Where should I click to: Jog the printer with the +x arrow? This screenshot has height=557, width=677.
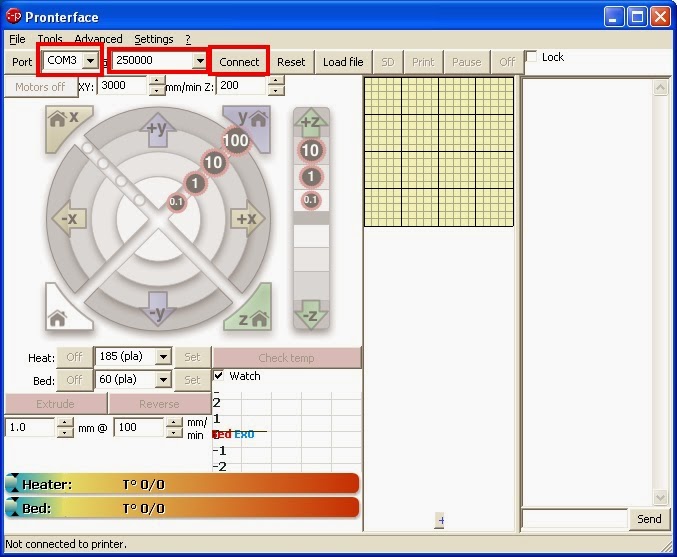(x=247, y=218)
